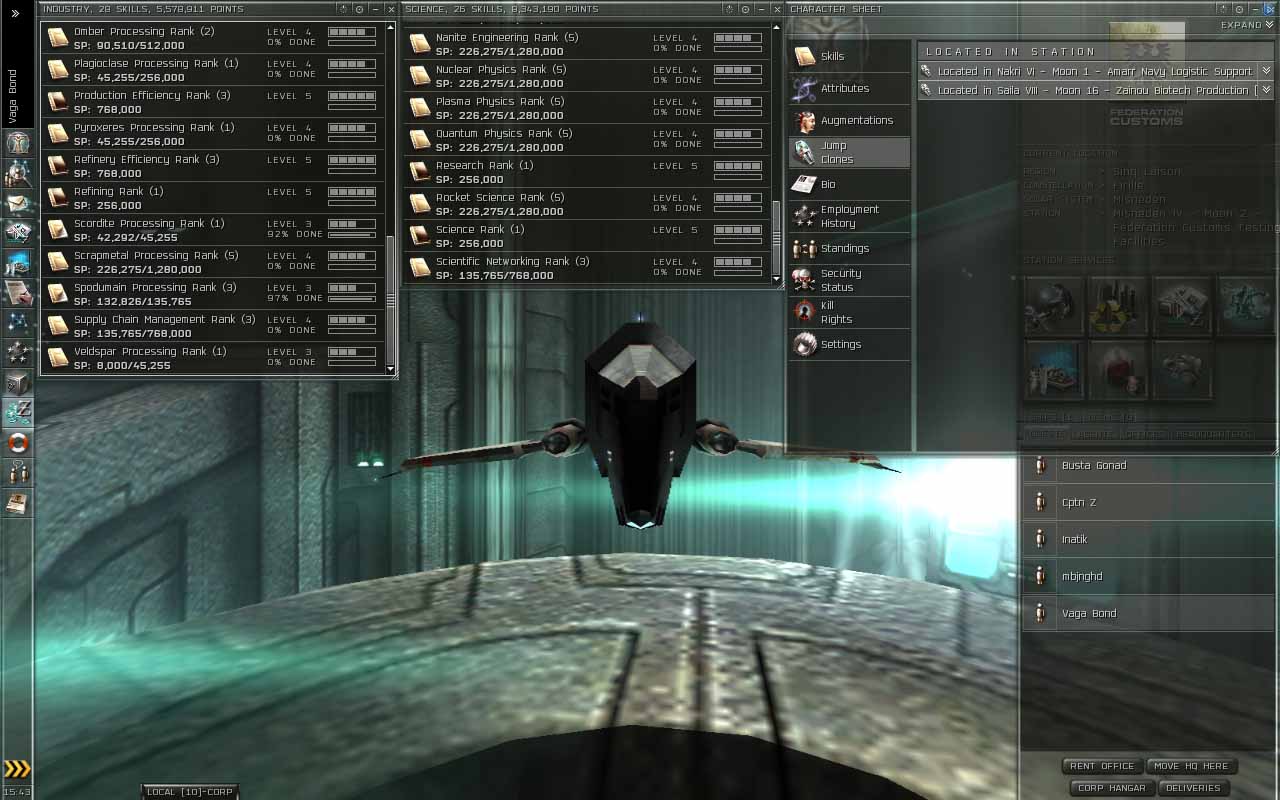Viewport: 1280px width, 800px height.
Task: Open the star-constellation map icon in the sidebar
Action: pyautogui.click(x=18, y=322)
